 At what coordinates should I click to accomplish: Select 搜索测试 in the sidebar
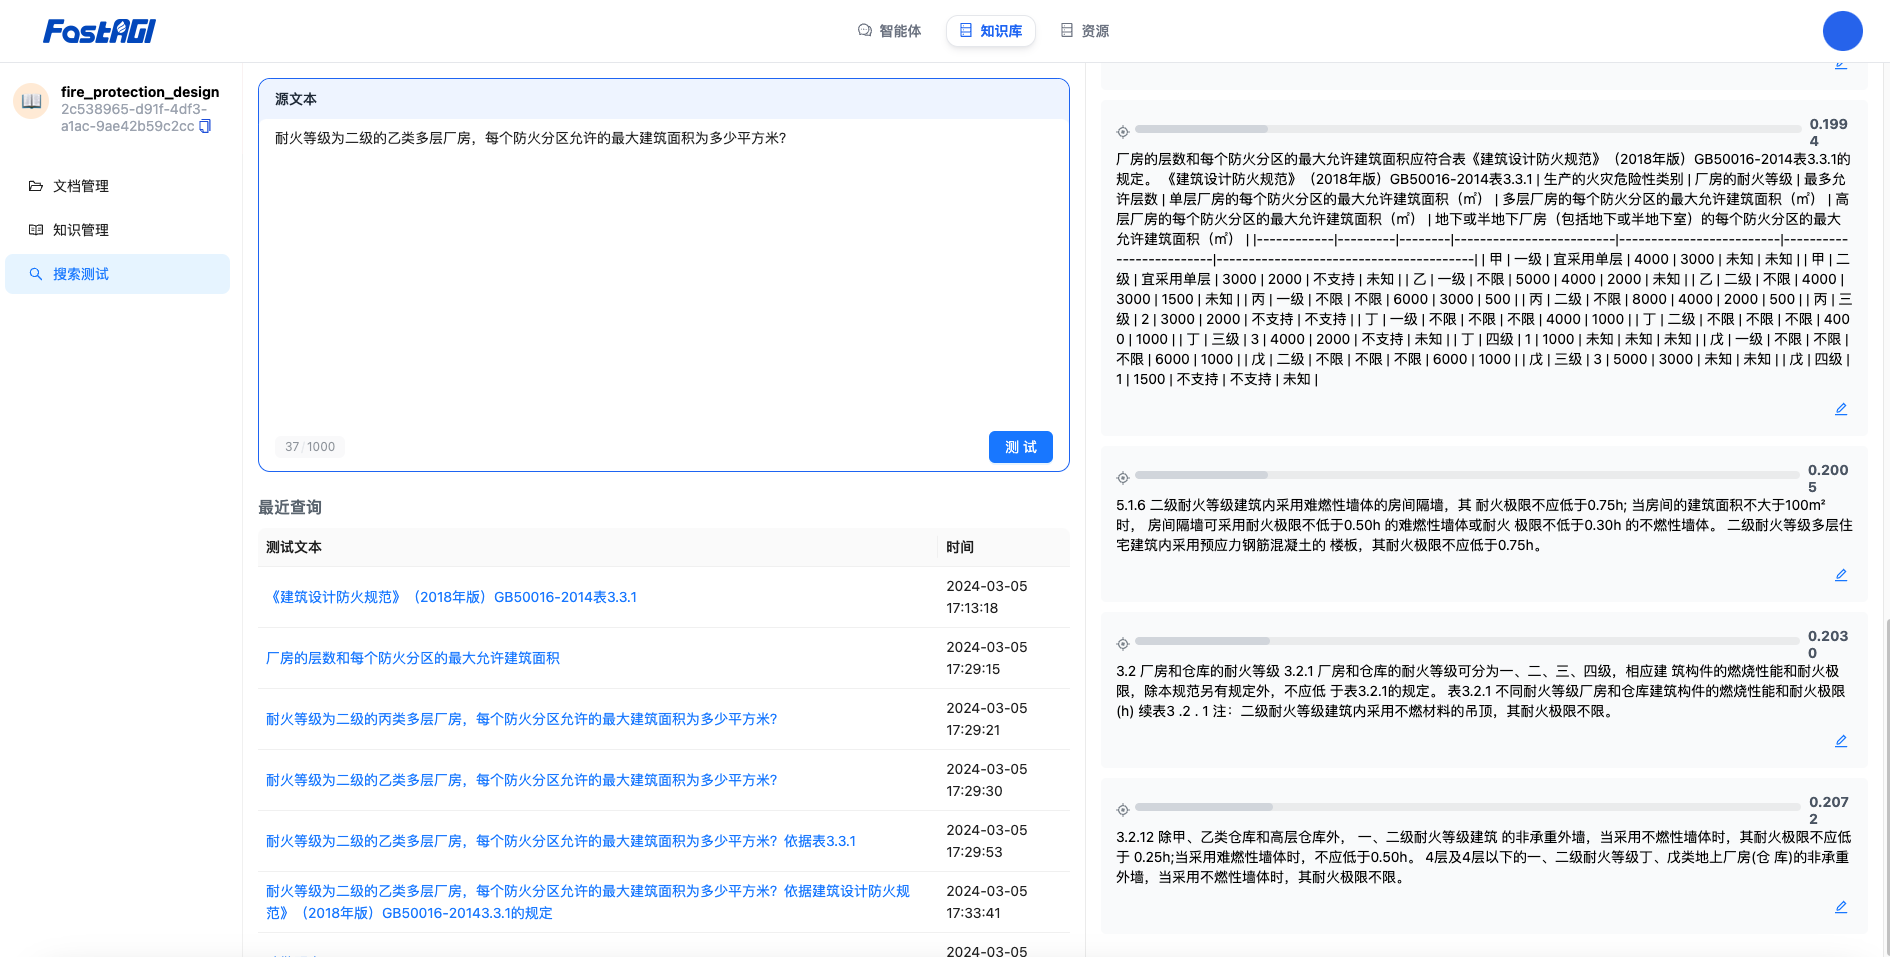coord(117,274)
